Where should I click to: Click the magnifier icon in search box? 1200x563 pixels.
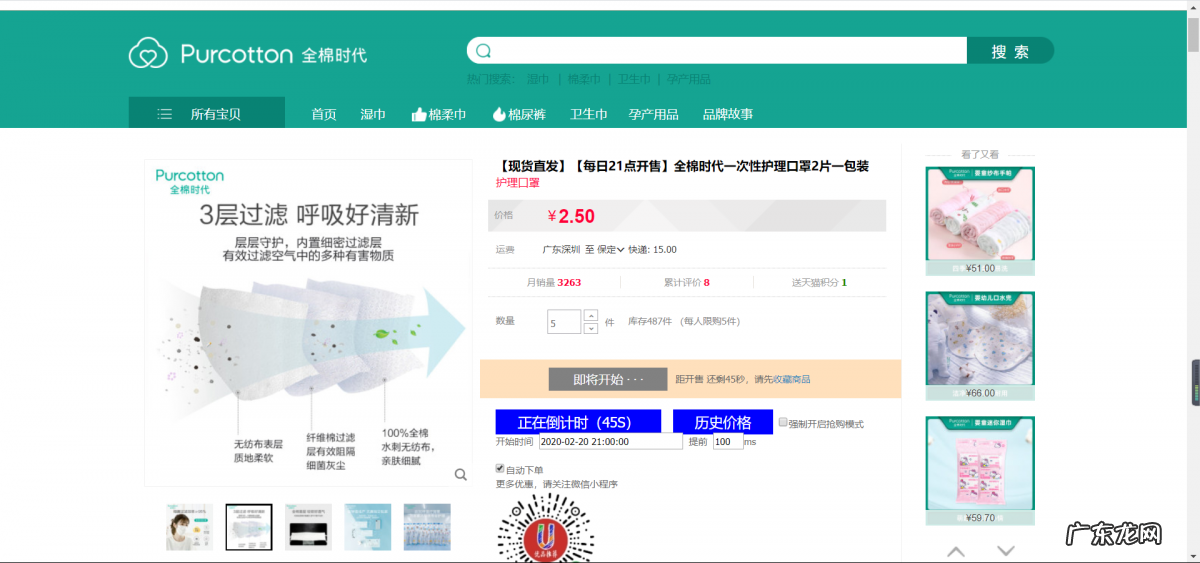click(484, 51)
